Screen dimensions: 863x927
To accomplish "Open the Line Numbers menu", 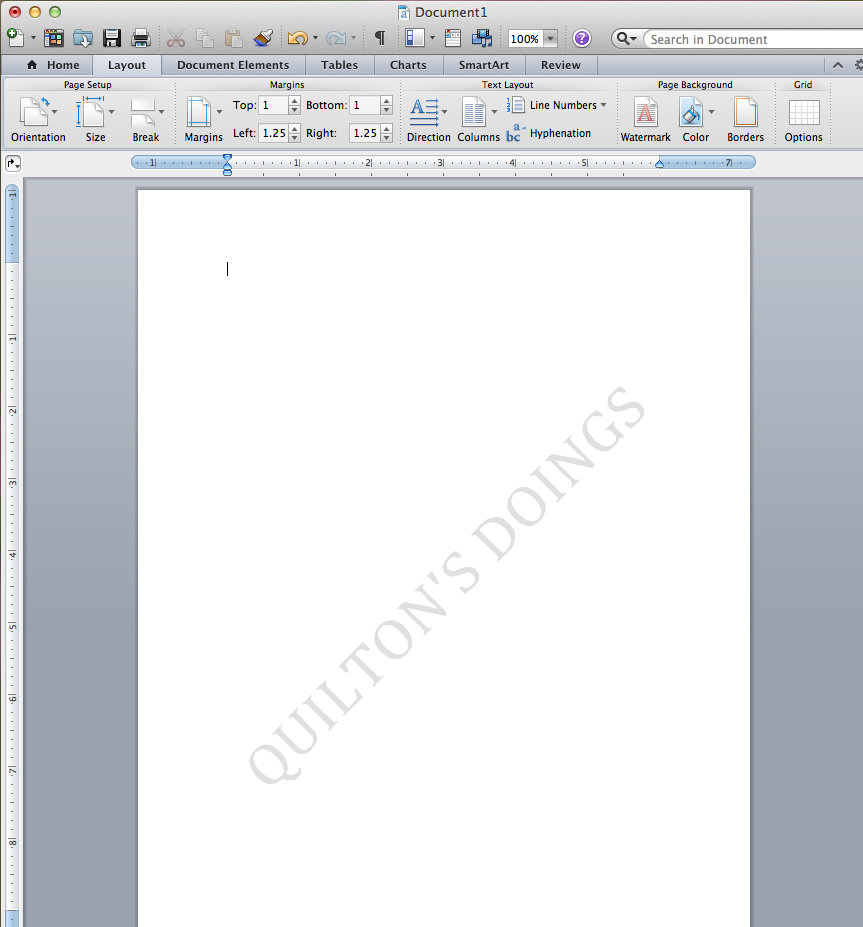I will click(x=556, y=105).
